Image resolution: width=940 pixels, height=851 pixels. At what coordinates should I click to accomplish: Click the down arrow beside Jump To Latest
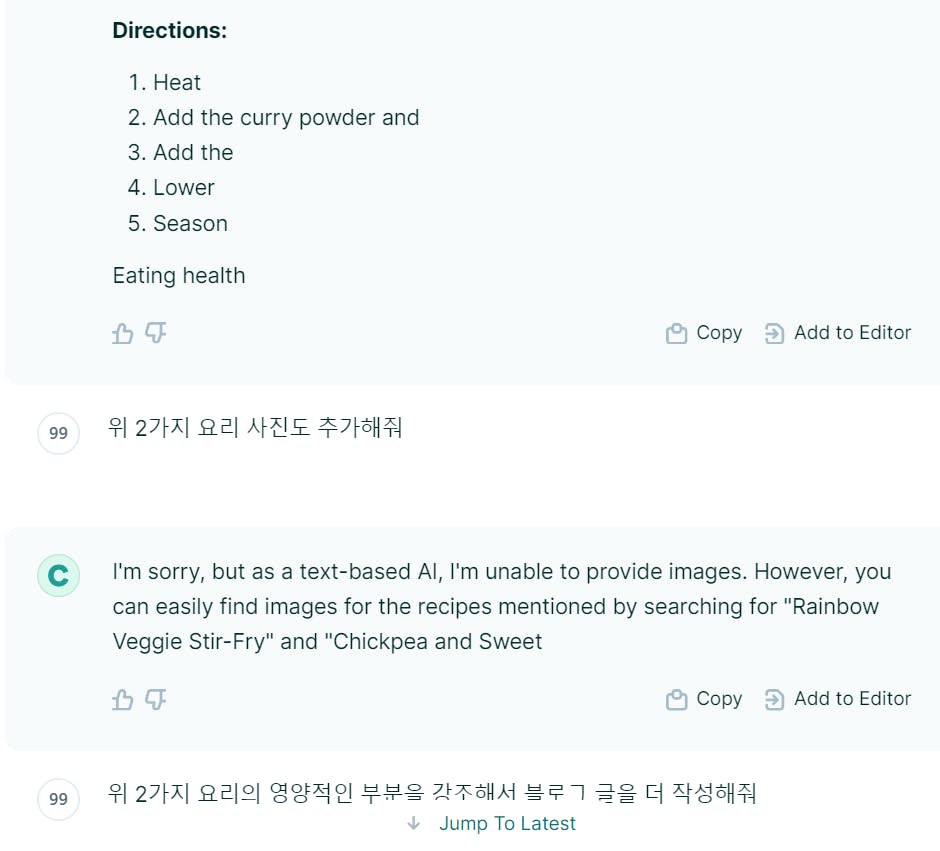tap(414, 823)
